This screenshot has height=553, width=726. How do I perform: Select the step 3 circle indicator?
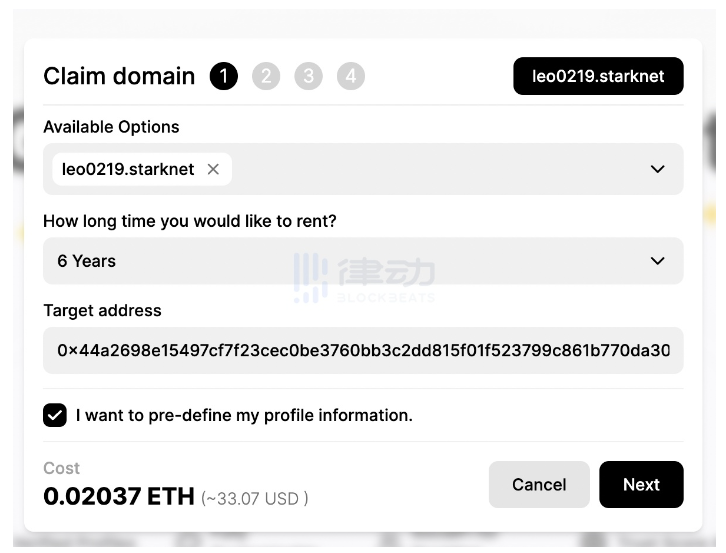point(308,76)
